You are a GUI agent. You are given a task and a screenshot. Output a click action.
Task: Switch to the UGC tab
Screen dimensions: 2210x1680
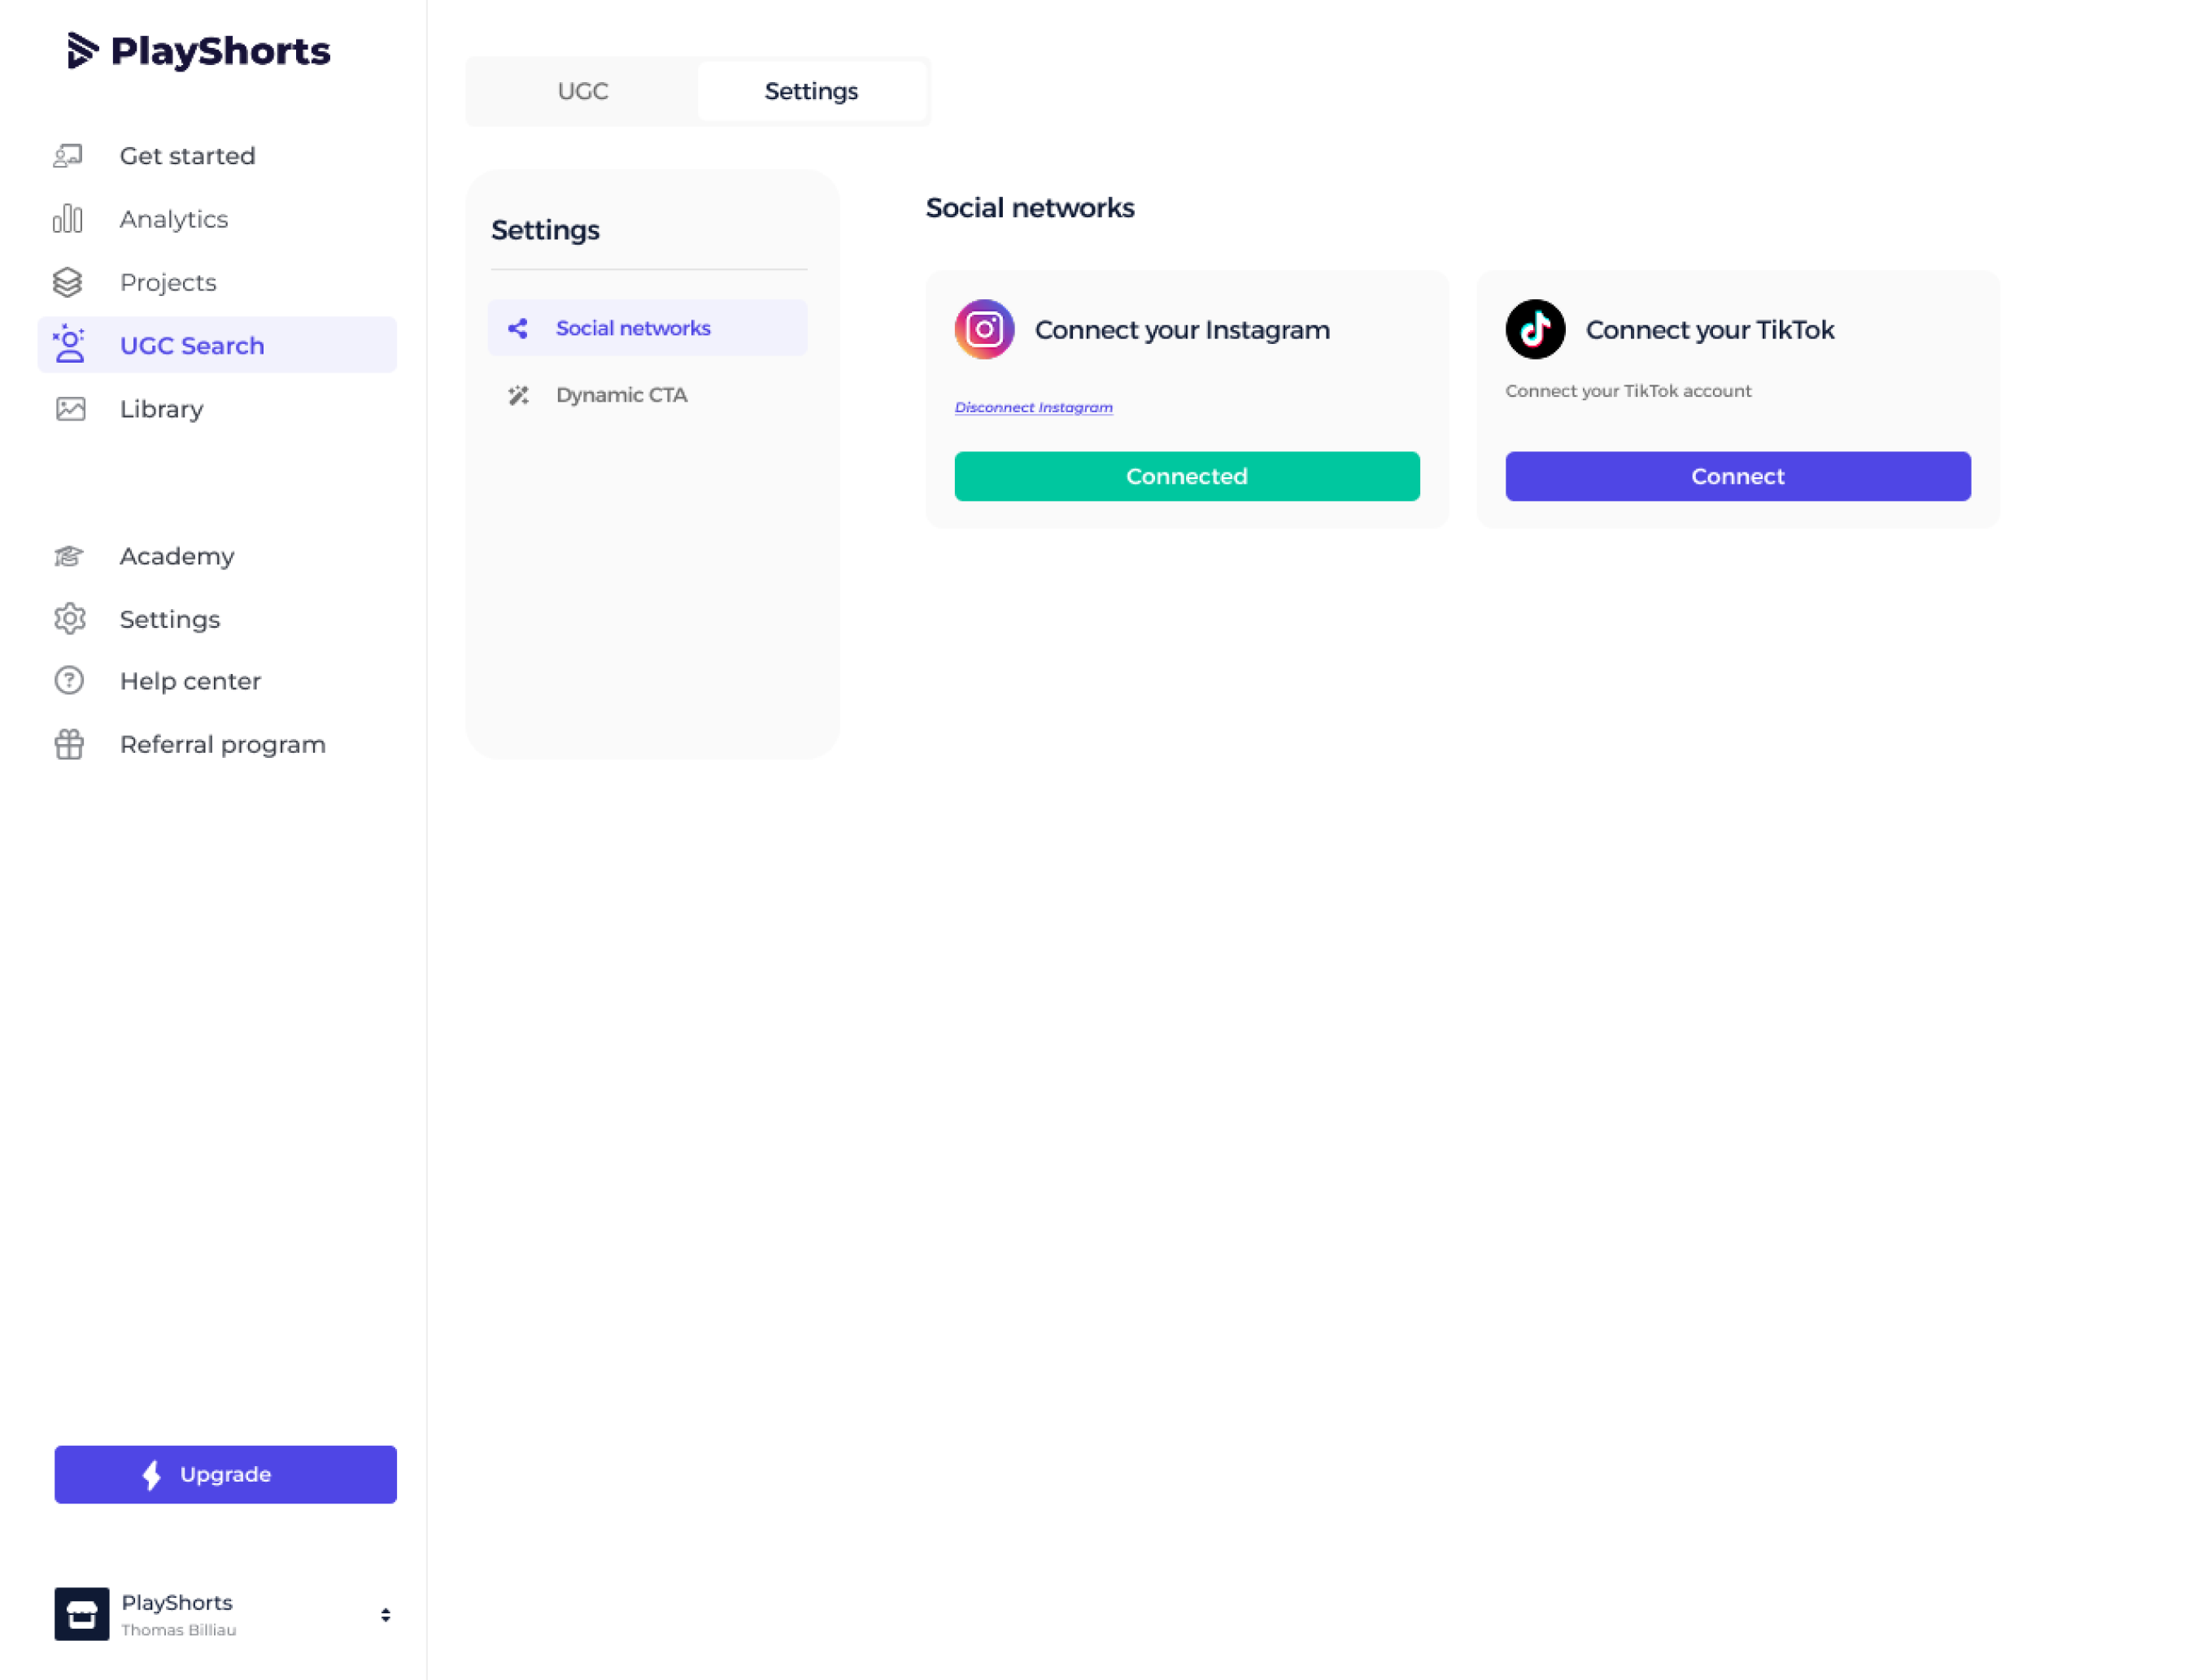[582, 91]
